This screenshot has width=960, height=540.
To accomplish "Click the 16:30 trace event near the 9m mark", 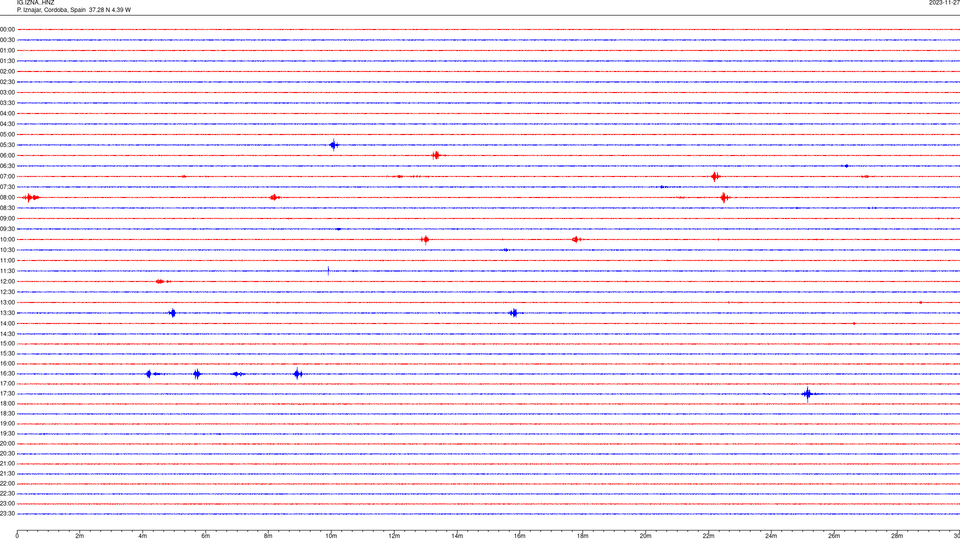I will 298,373.
